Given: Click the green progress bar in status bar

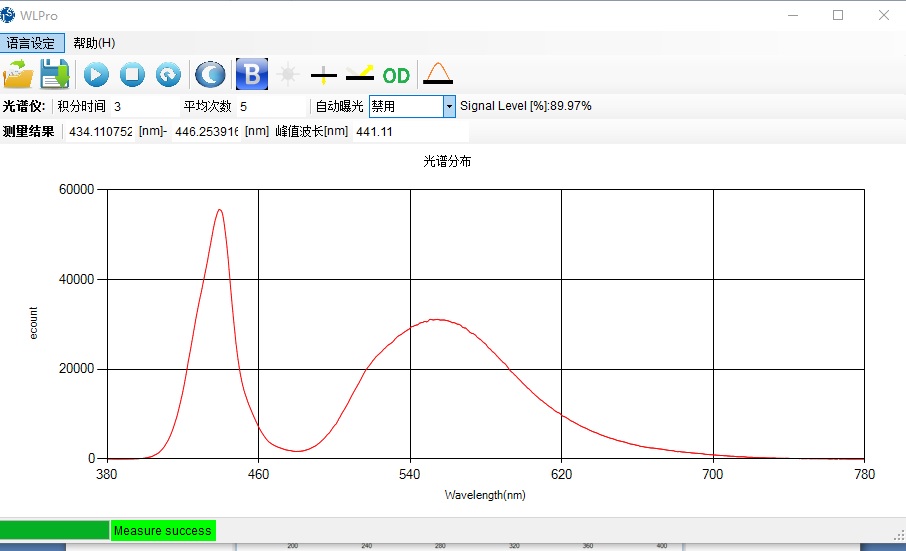Looking at the screenshot, I should point(54,530).
